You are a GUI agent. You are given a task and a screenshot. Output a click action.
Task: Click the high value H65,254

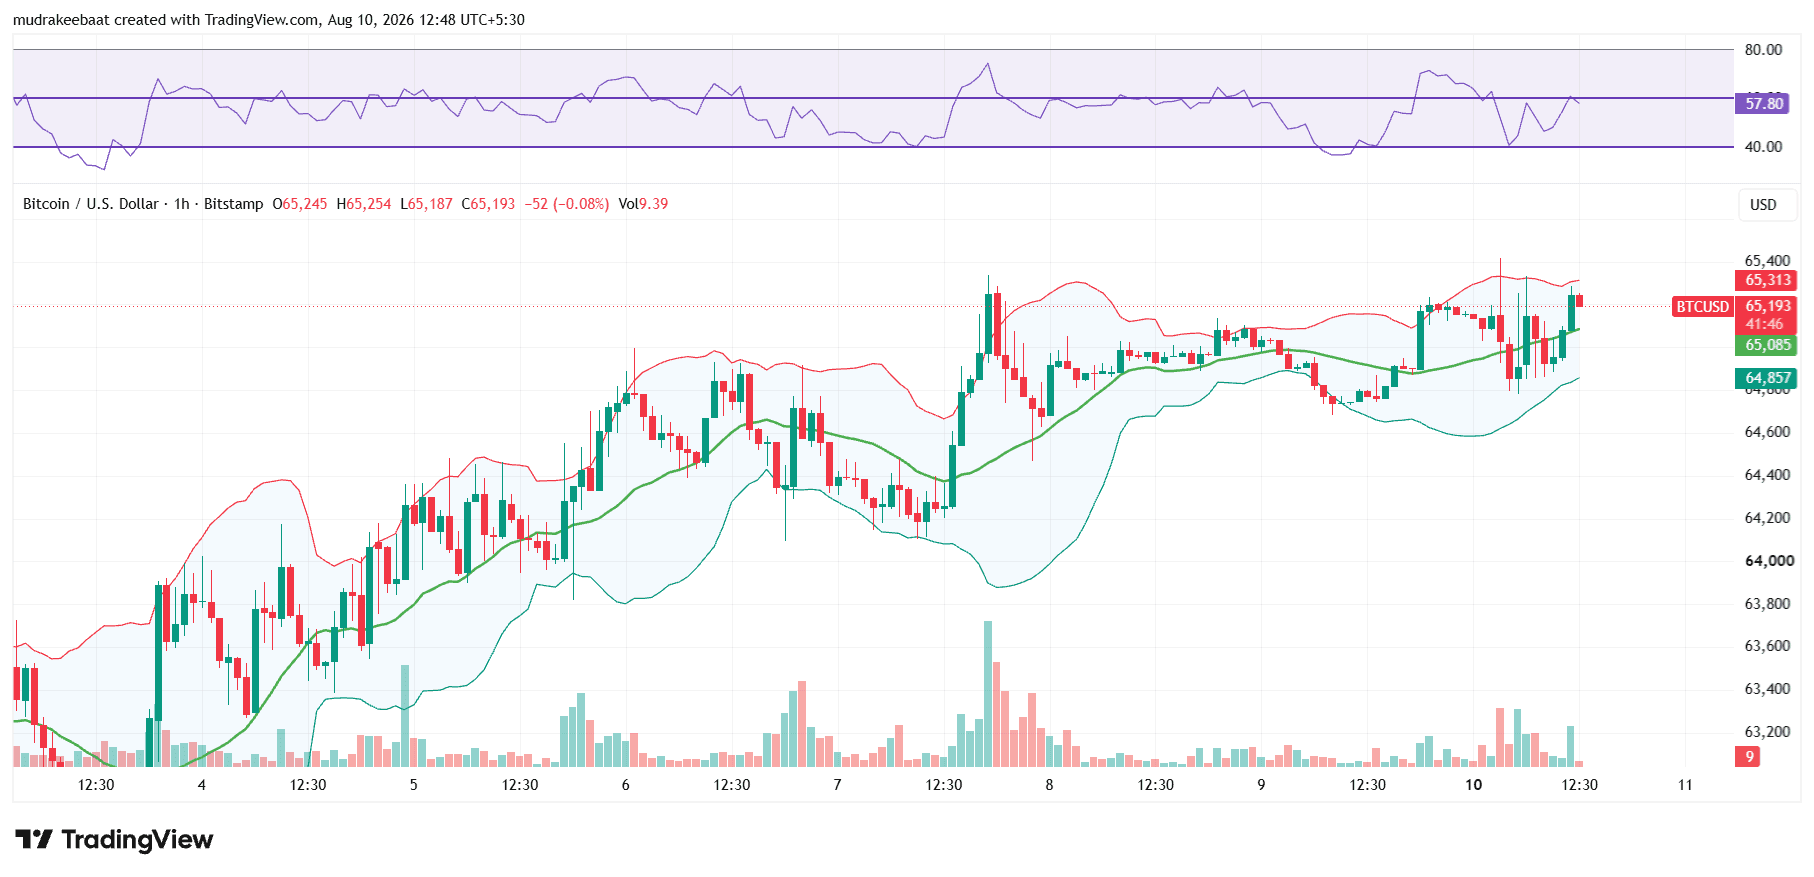pyautogui.click(x=364, y=204)
